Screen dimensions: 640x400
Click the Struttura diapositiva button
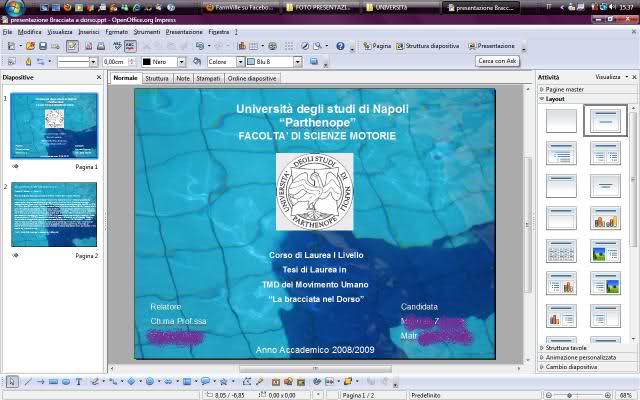(x=432, y=46)
